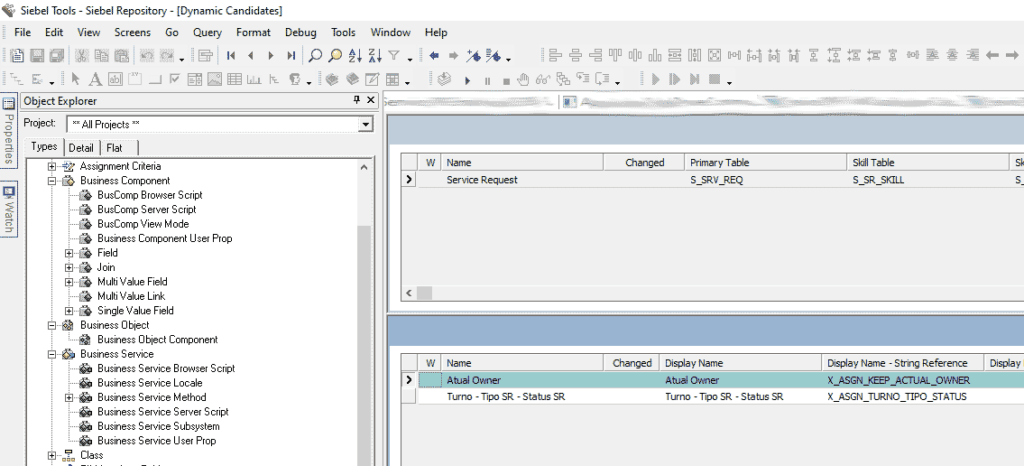
Task: Select the checkbox control tool
Action: (174, 80)
